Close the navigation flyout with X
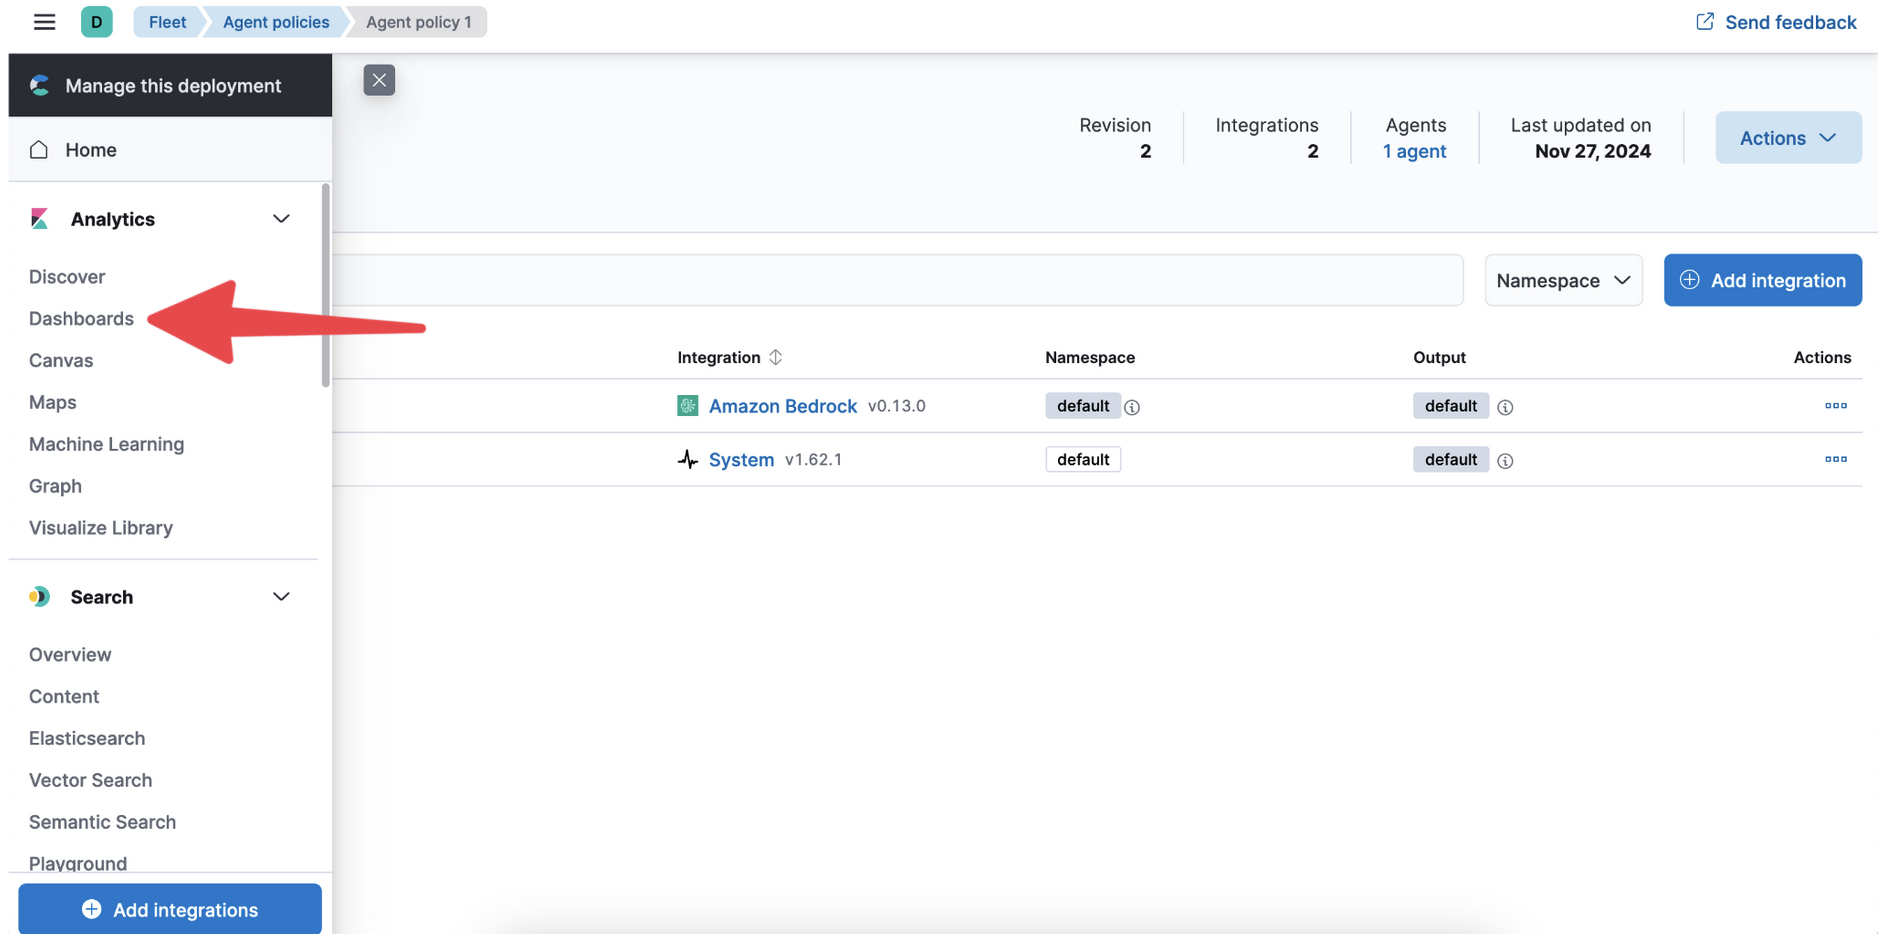Image resolution: width=1898 pixels, height=934 pixels. (x=379, y=80)
